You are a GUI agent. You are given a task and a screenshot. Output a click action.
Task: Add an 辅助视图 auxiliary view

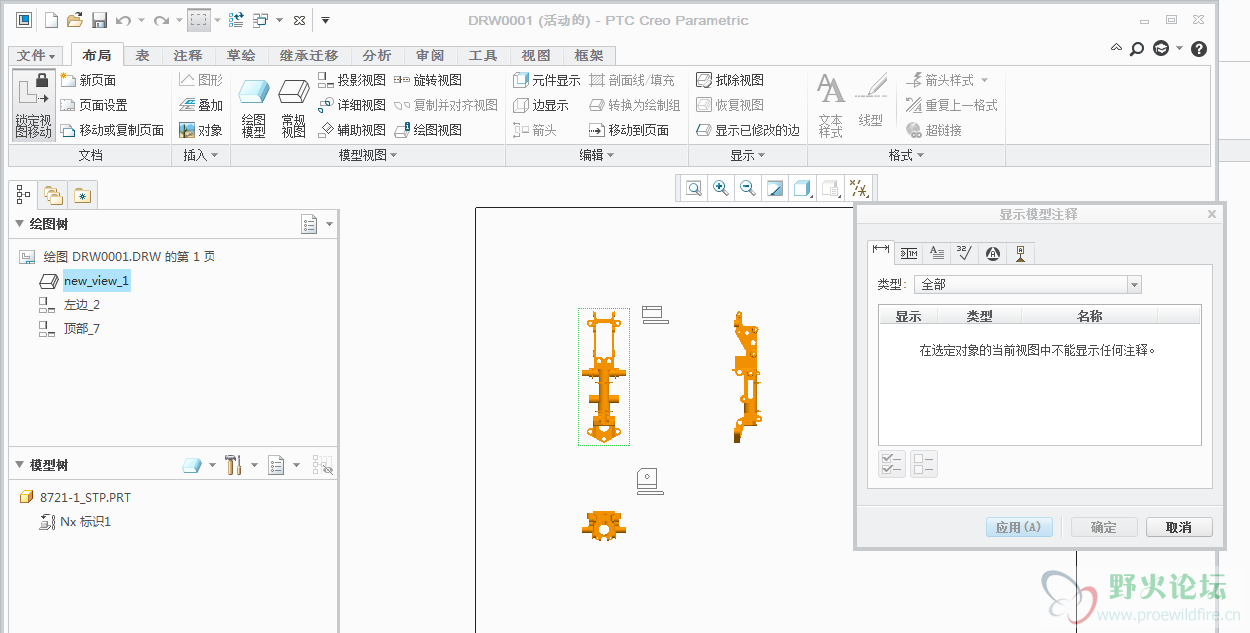pyautogui.click(x=352, y=130)
